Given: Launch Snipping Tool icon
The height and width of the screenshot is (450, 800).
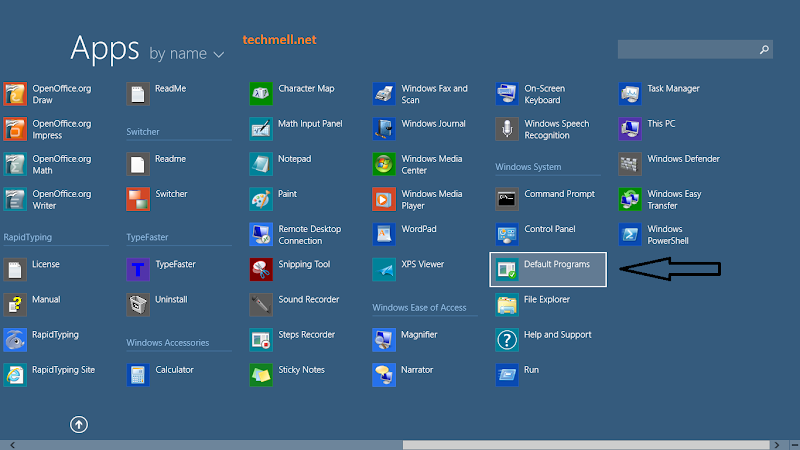Looking at the screenshot, I should [x=261, y=270].
